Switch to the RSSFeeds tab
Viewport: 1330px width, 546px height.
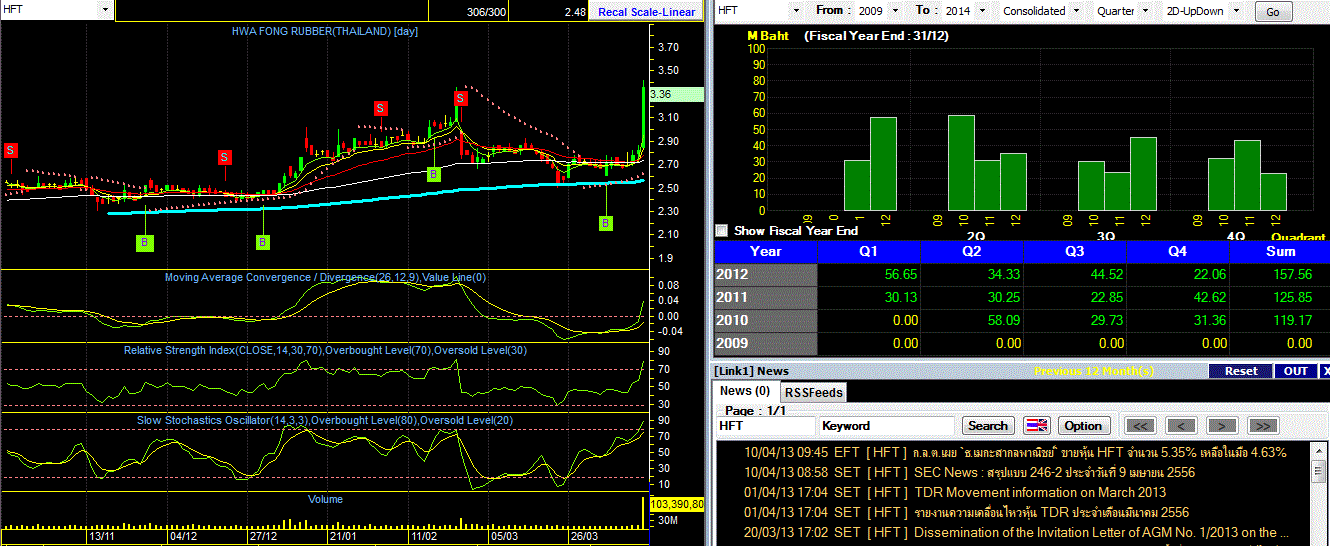(813, 392)
